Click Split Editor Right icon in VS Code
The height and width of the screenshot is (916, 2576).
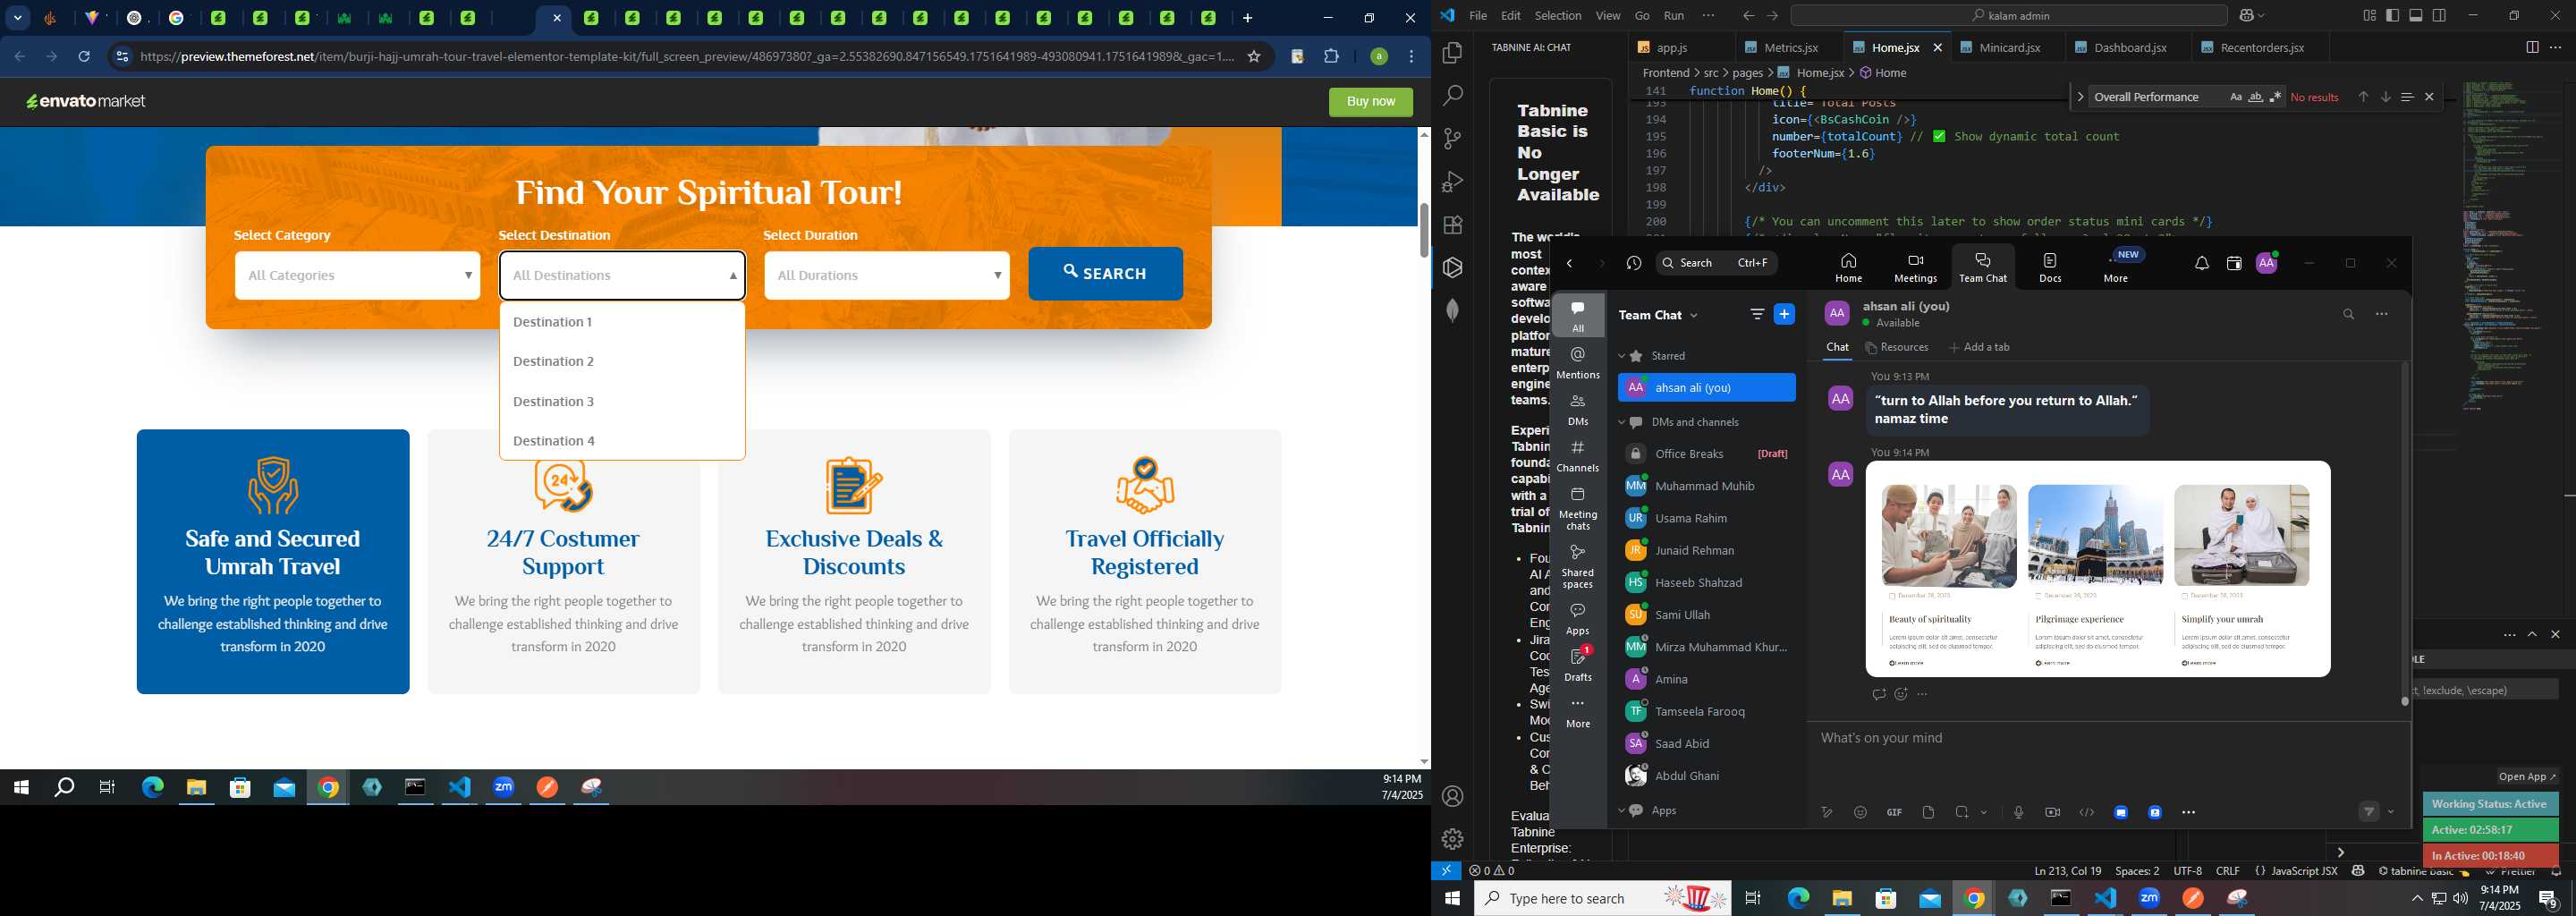pos(2531,47)
